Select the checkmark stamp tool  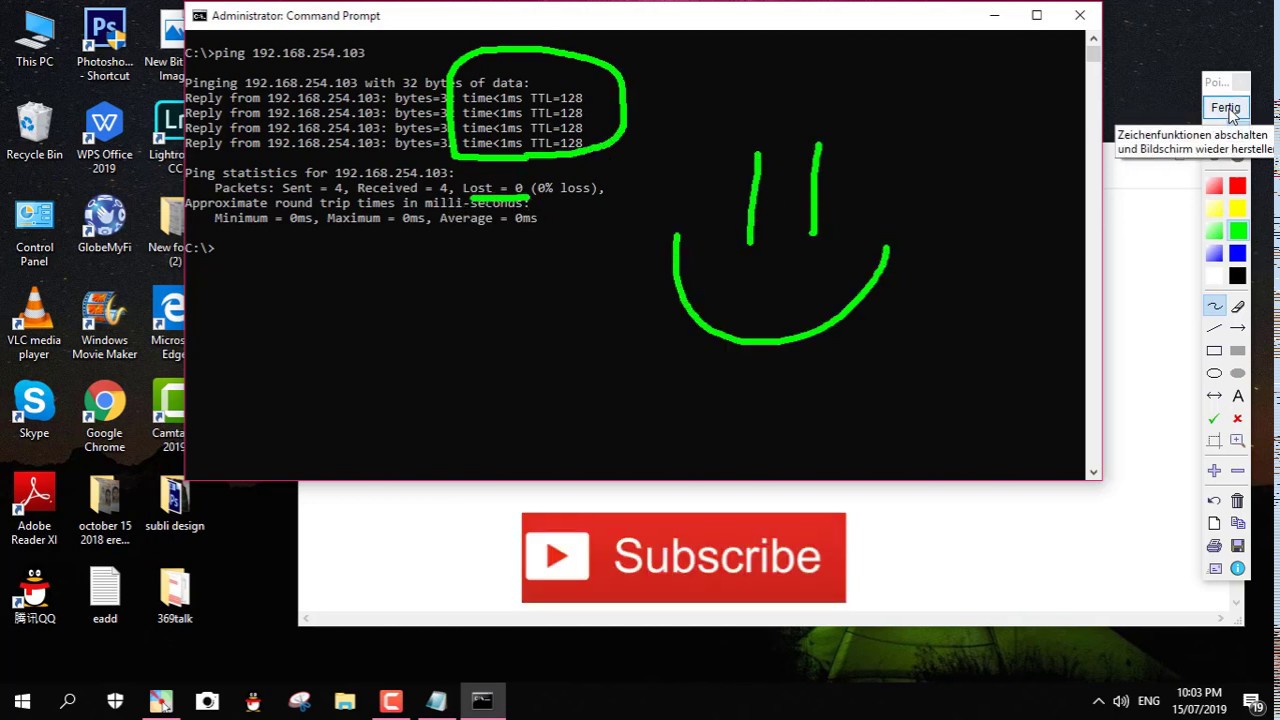click(x=1212, y=419)
